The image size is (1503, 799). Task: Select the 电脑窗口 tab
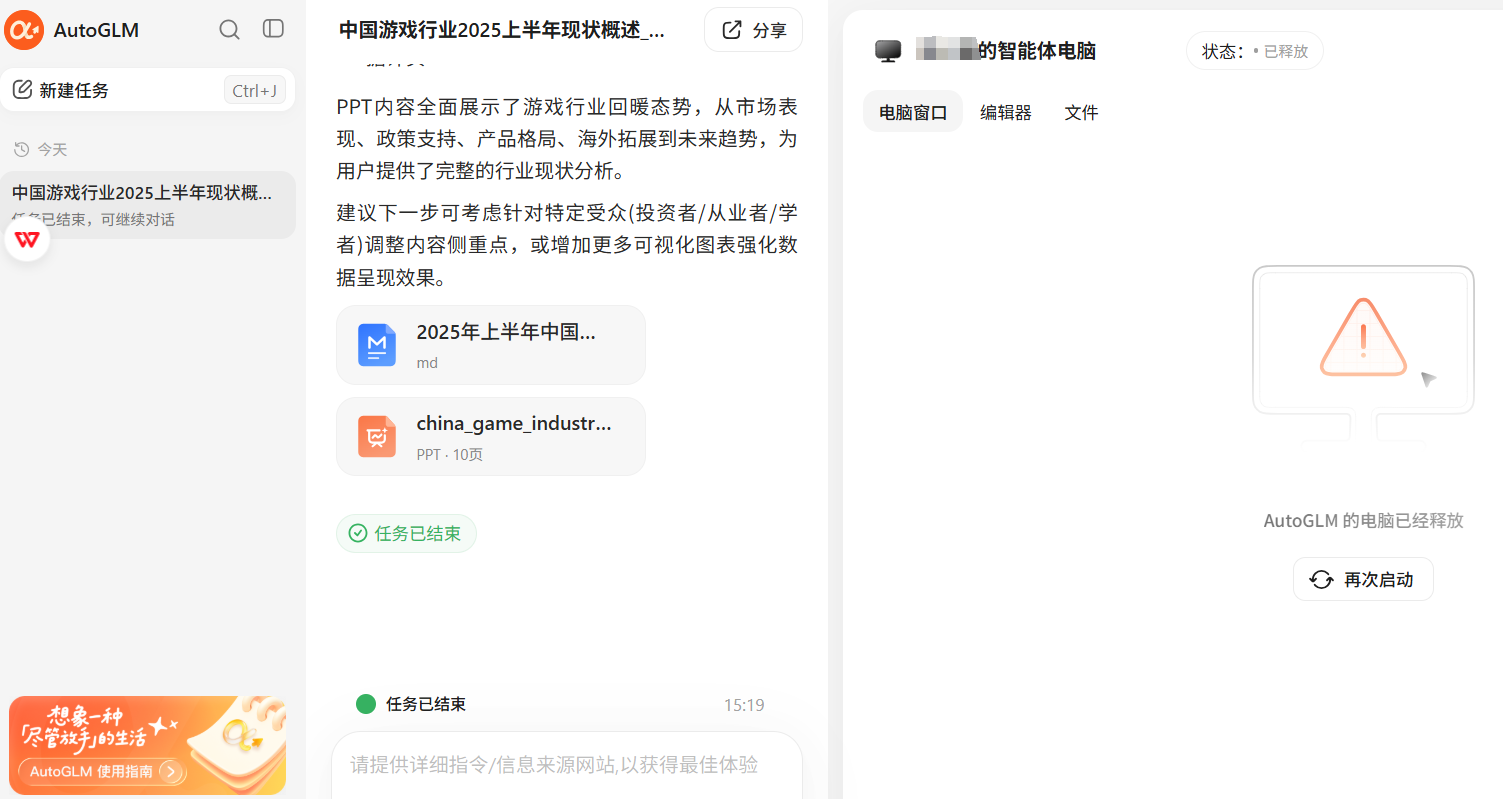[912, 113]
